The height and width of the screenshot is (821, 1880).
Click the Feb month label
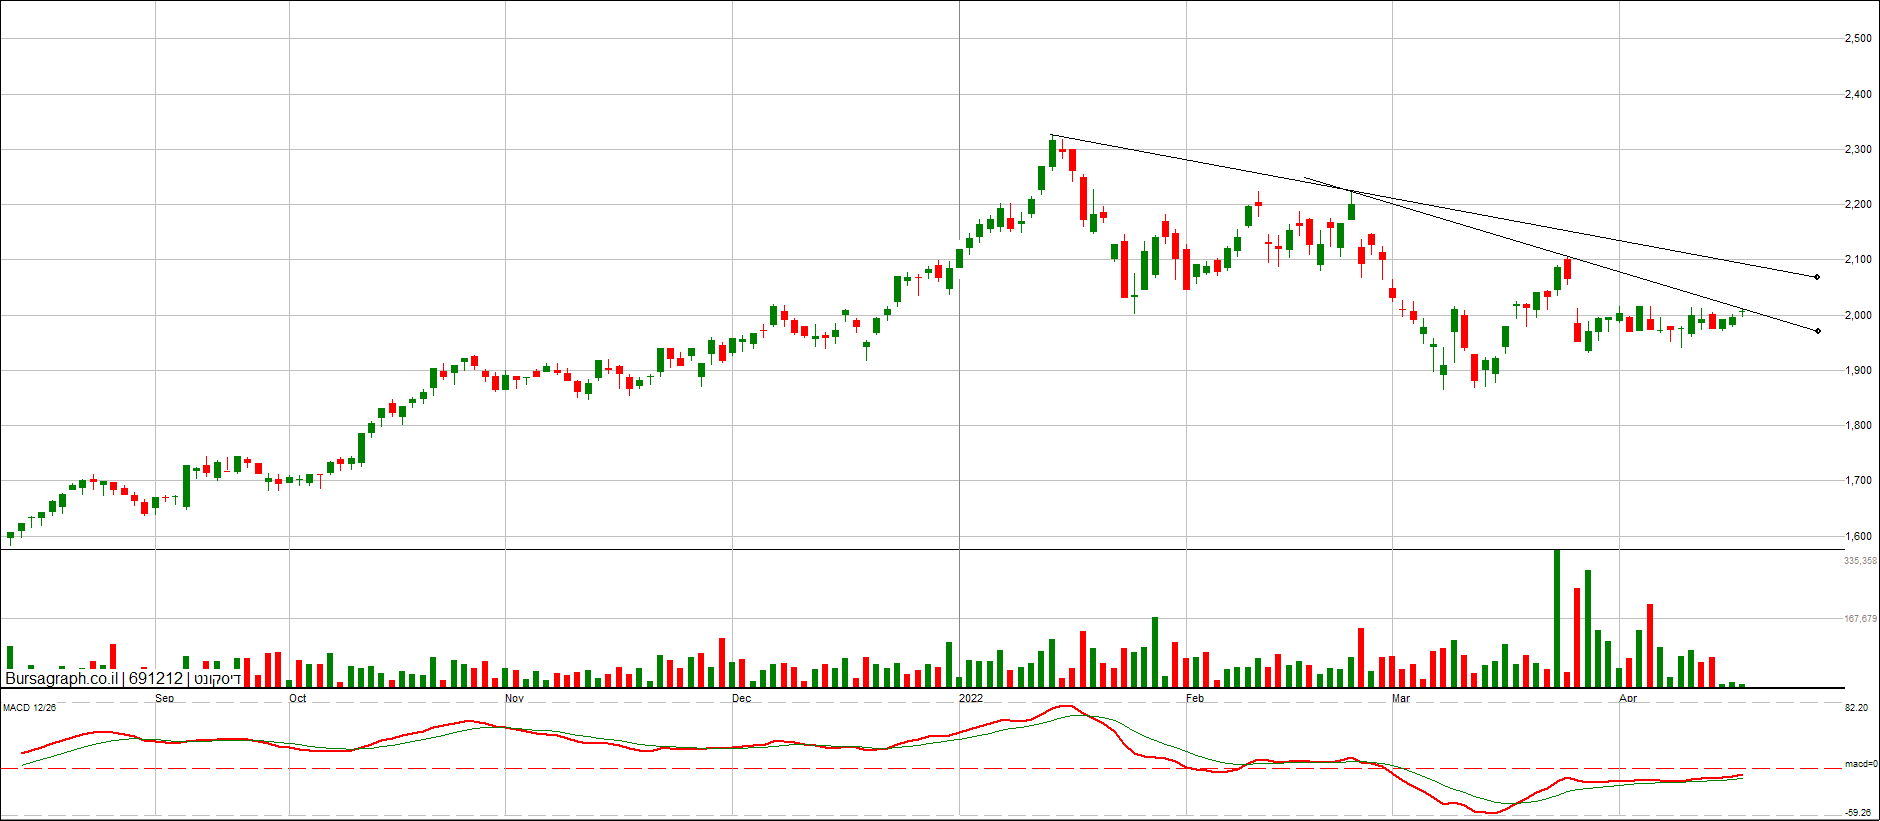1195,698
